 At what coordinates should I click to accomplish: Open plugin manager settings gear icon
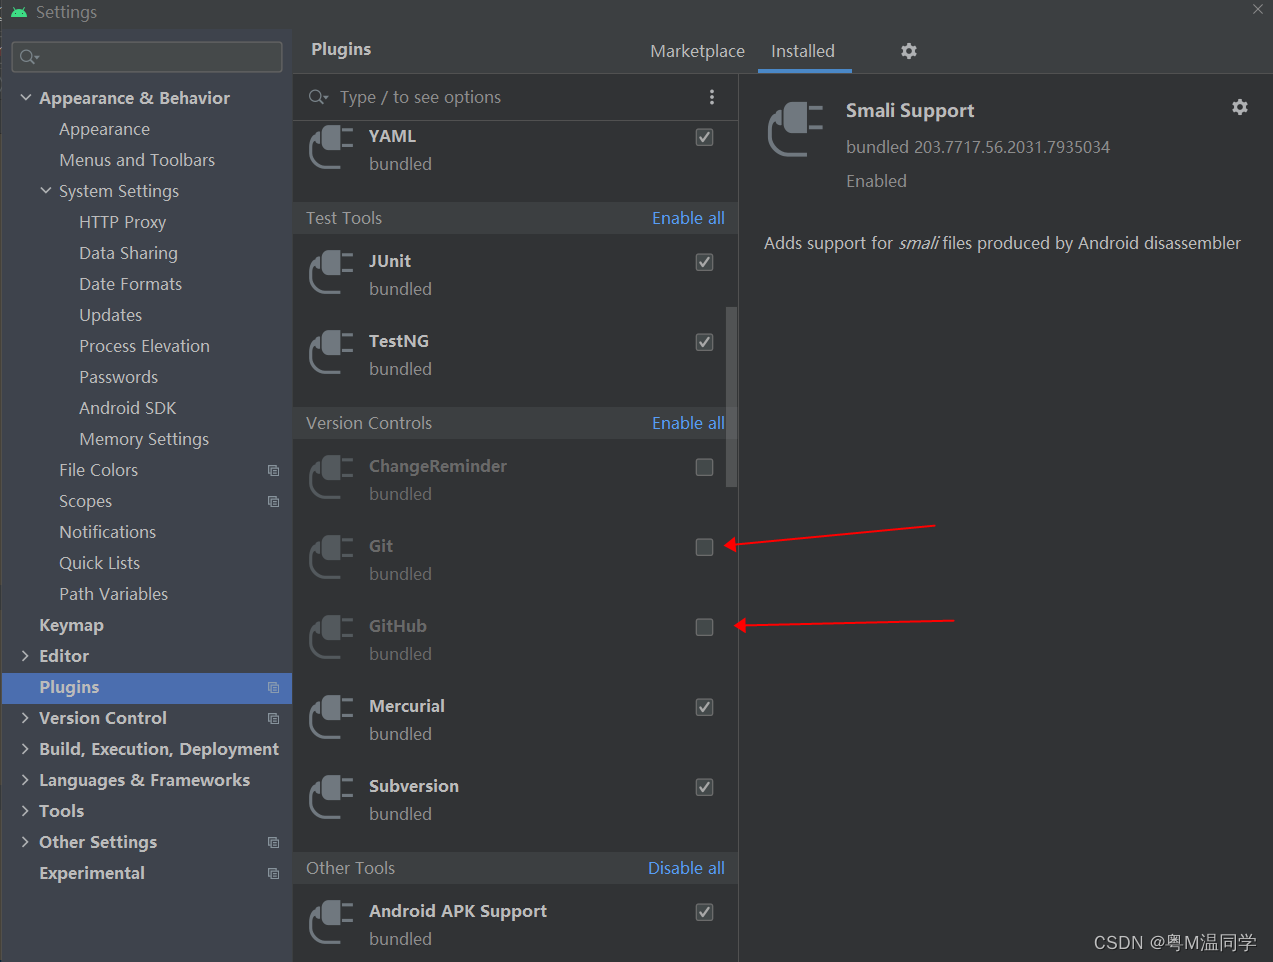point(908,51)
